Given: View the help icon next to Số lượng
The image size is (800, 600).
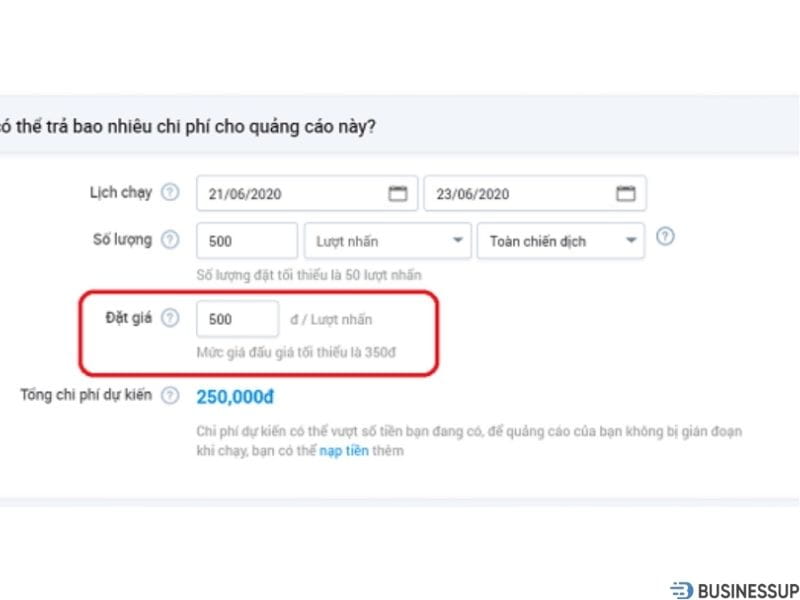Looking at the screenshot, I should point(170,240).
